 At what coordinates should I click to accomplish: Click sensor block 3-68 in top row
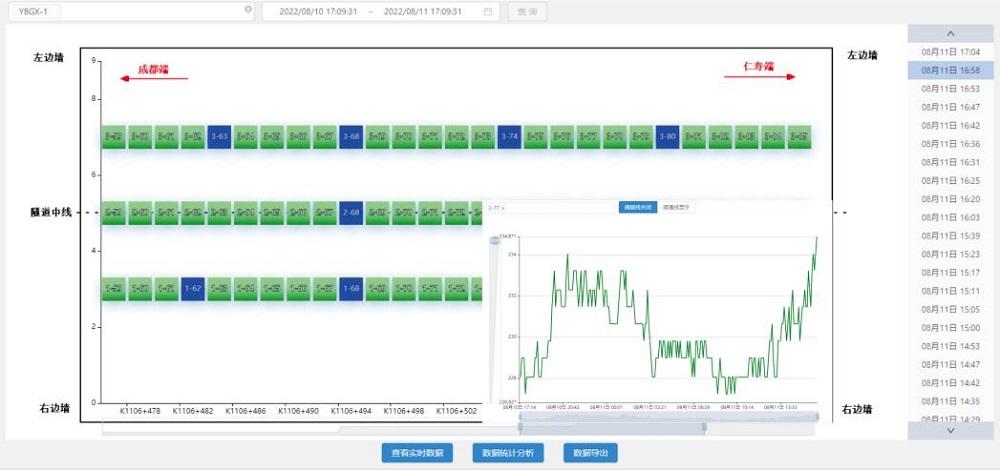(x=351, y=136)
